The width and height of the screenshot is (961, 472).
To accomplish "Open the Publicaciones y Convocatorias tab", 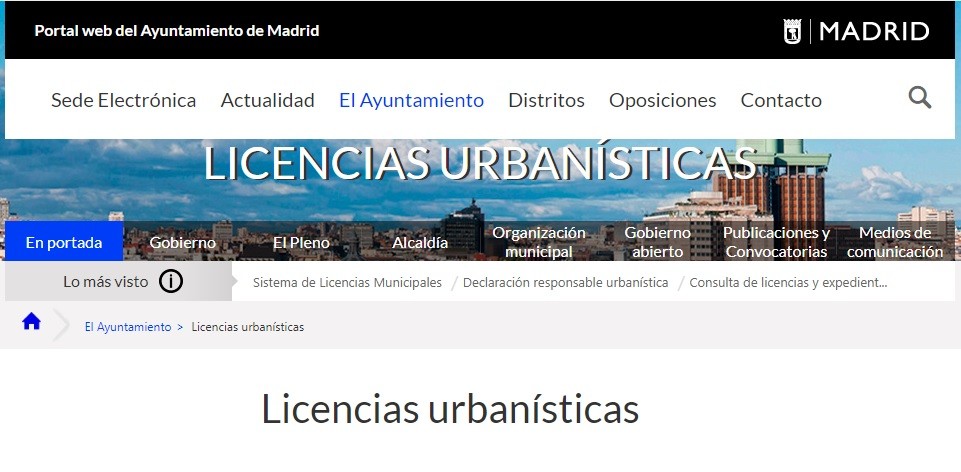I will 776,242.
